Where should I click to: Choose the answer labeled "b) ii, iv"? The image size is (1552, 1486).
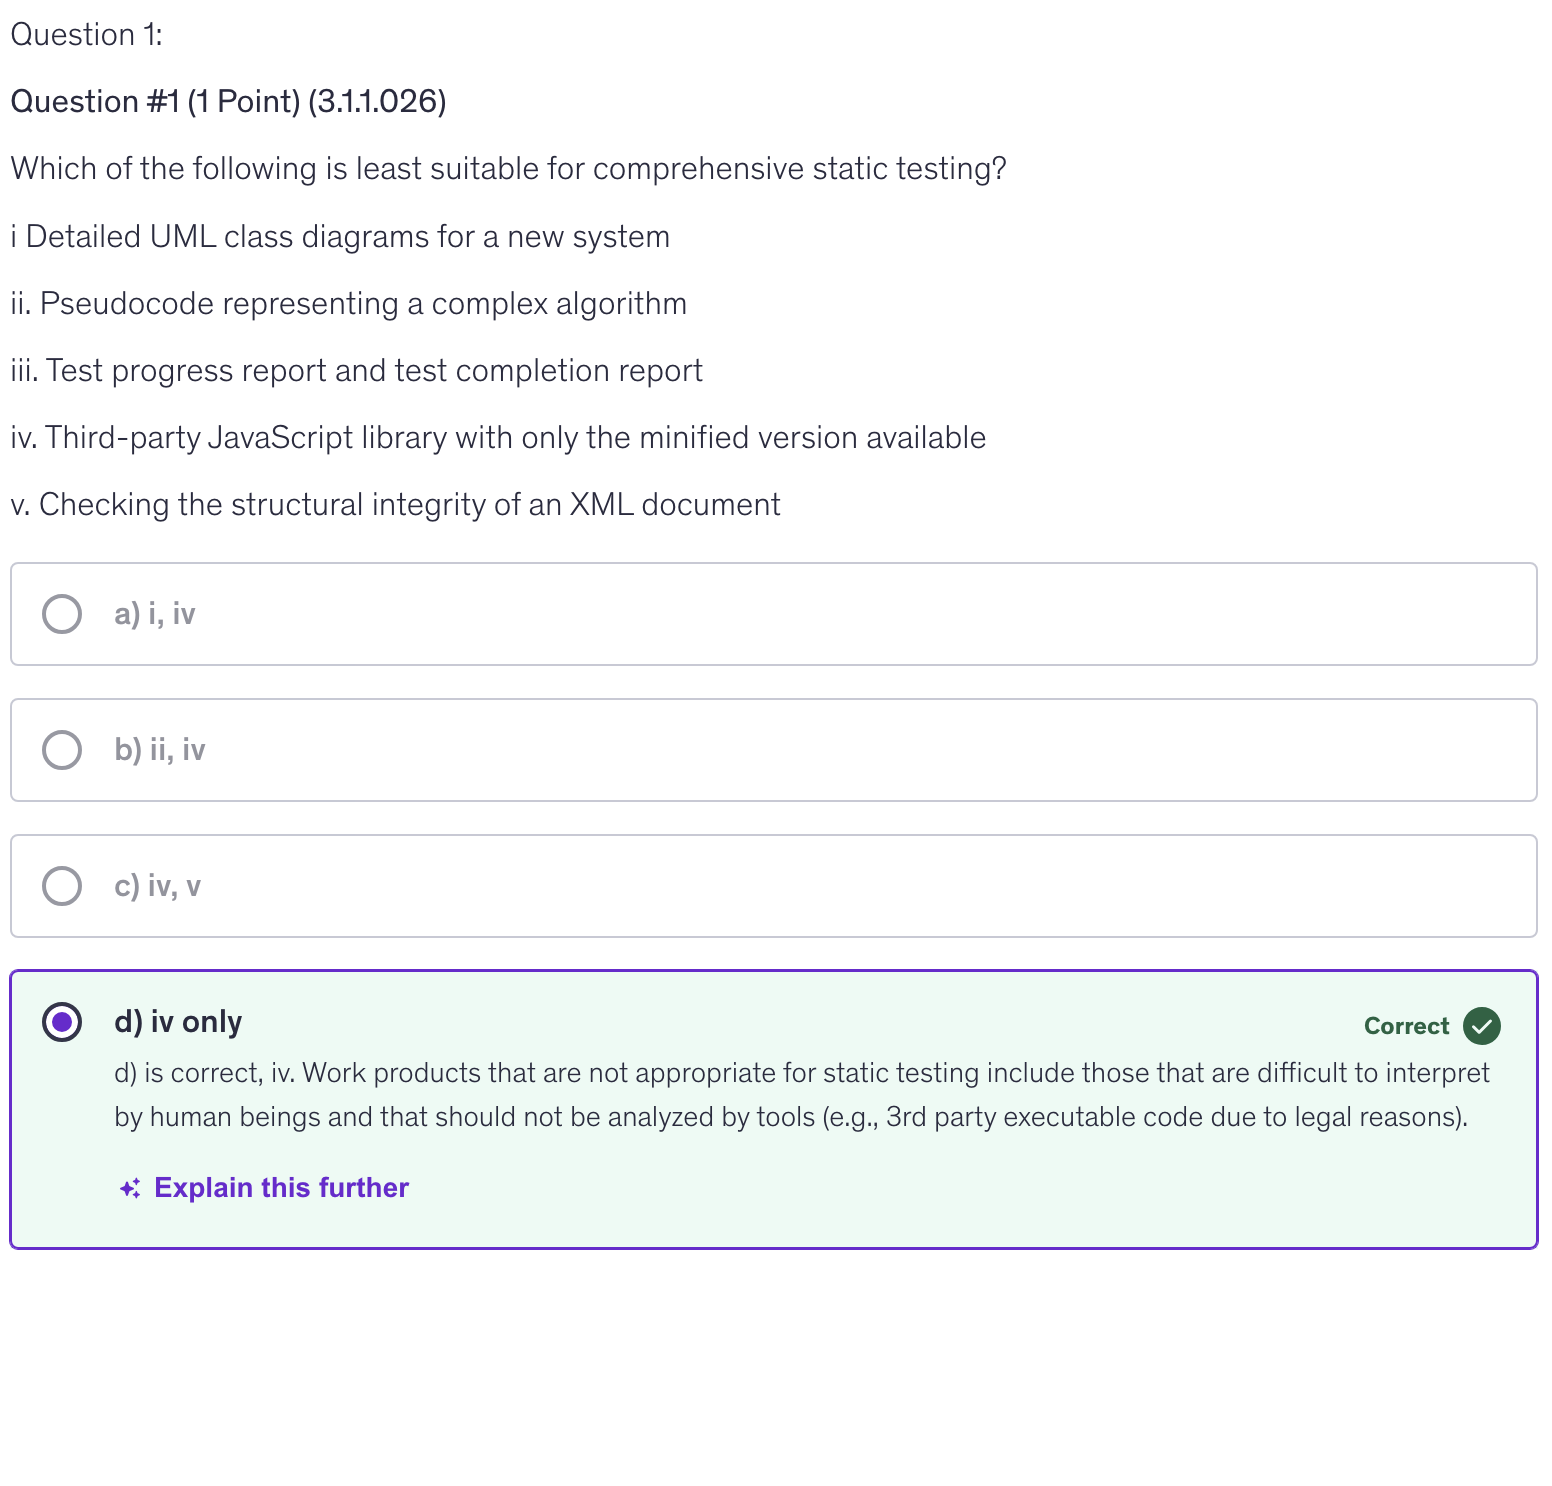(160, 750)
